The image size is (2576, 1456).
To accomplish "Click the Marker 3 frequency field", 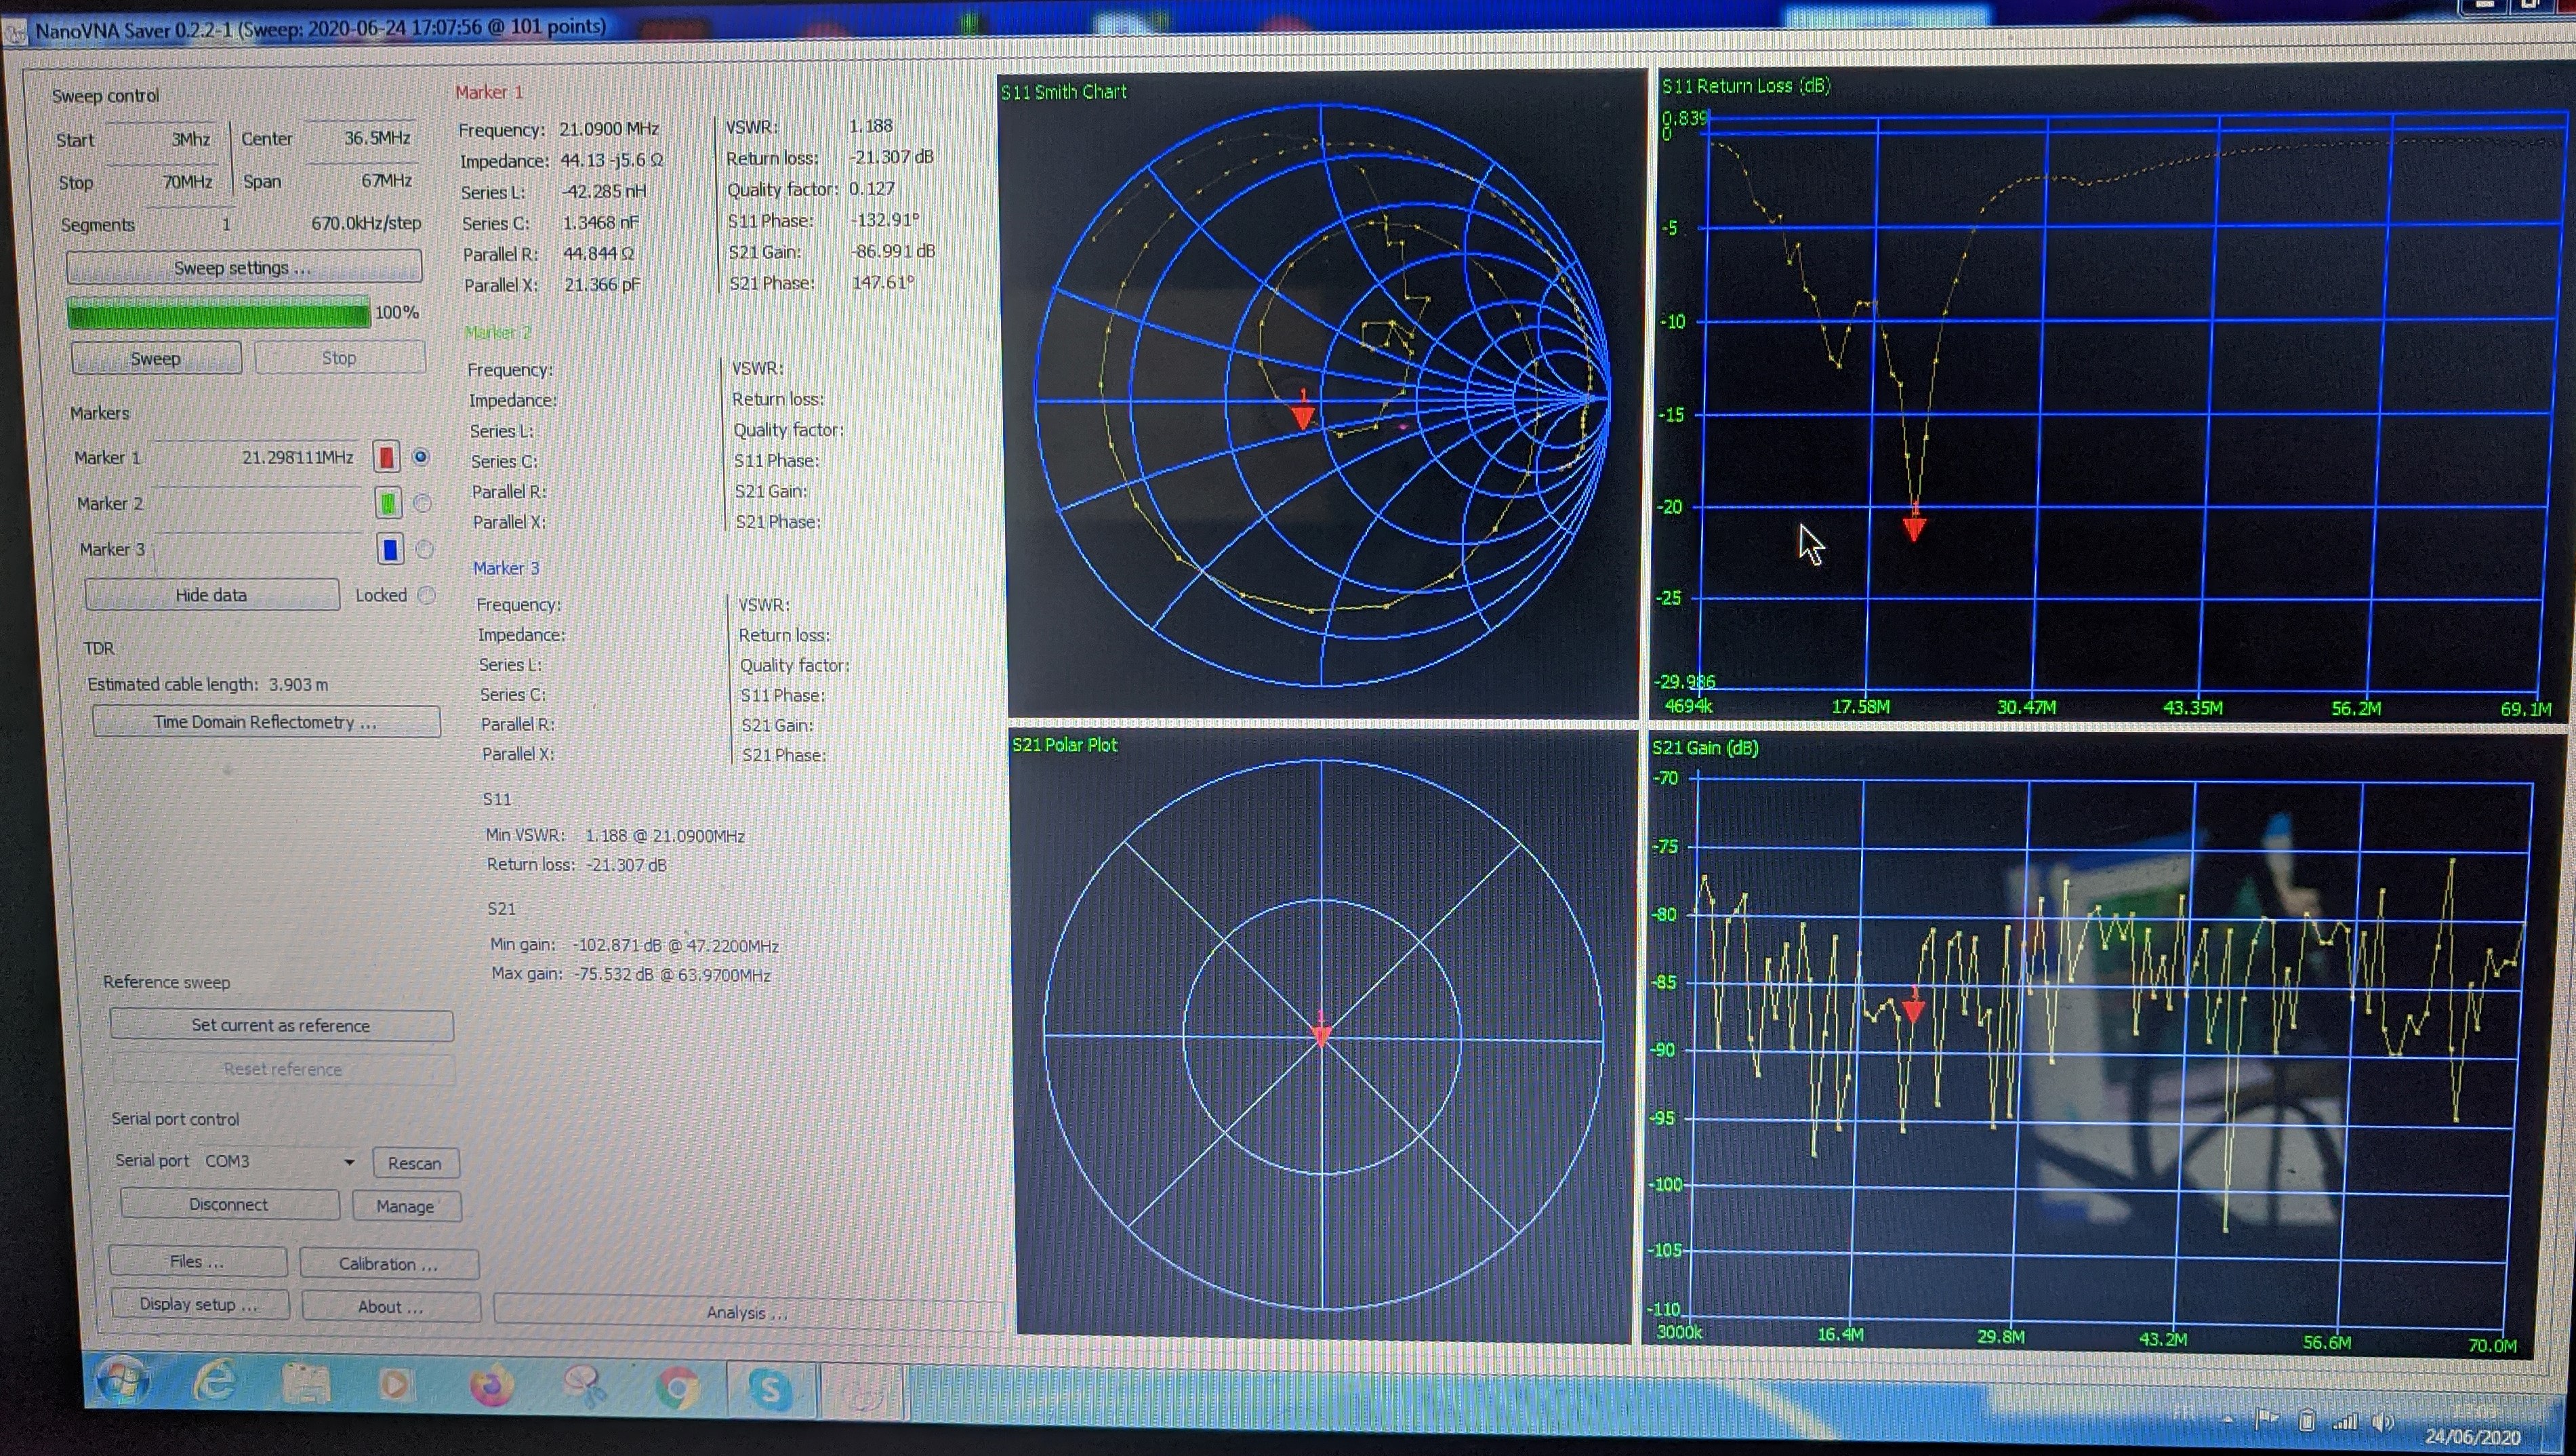I will pyautogui.click(x=261, y=549).
